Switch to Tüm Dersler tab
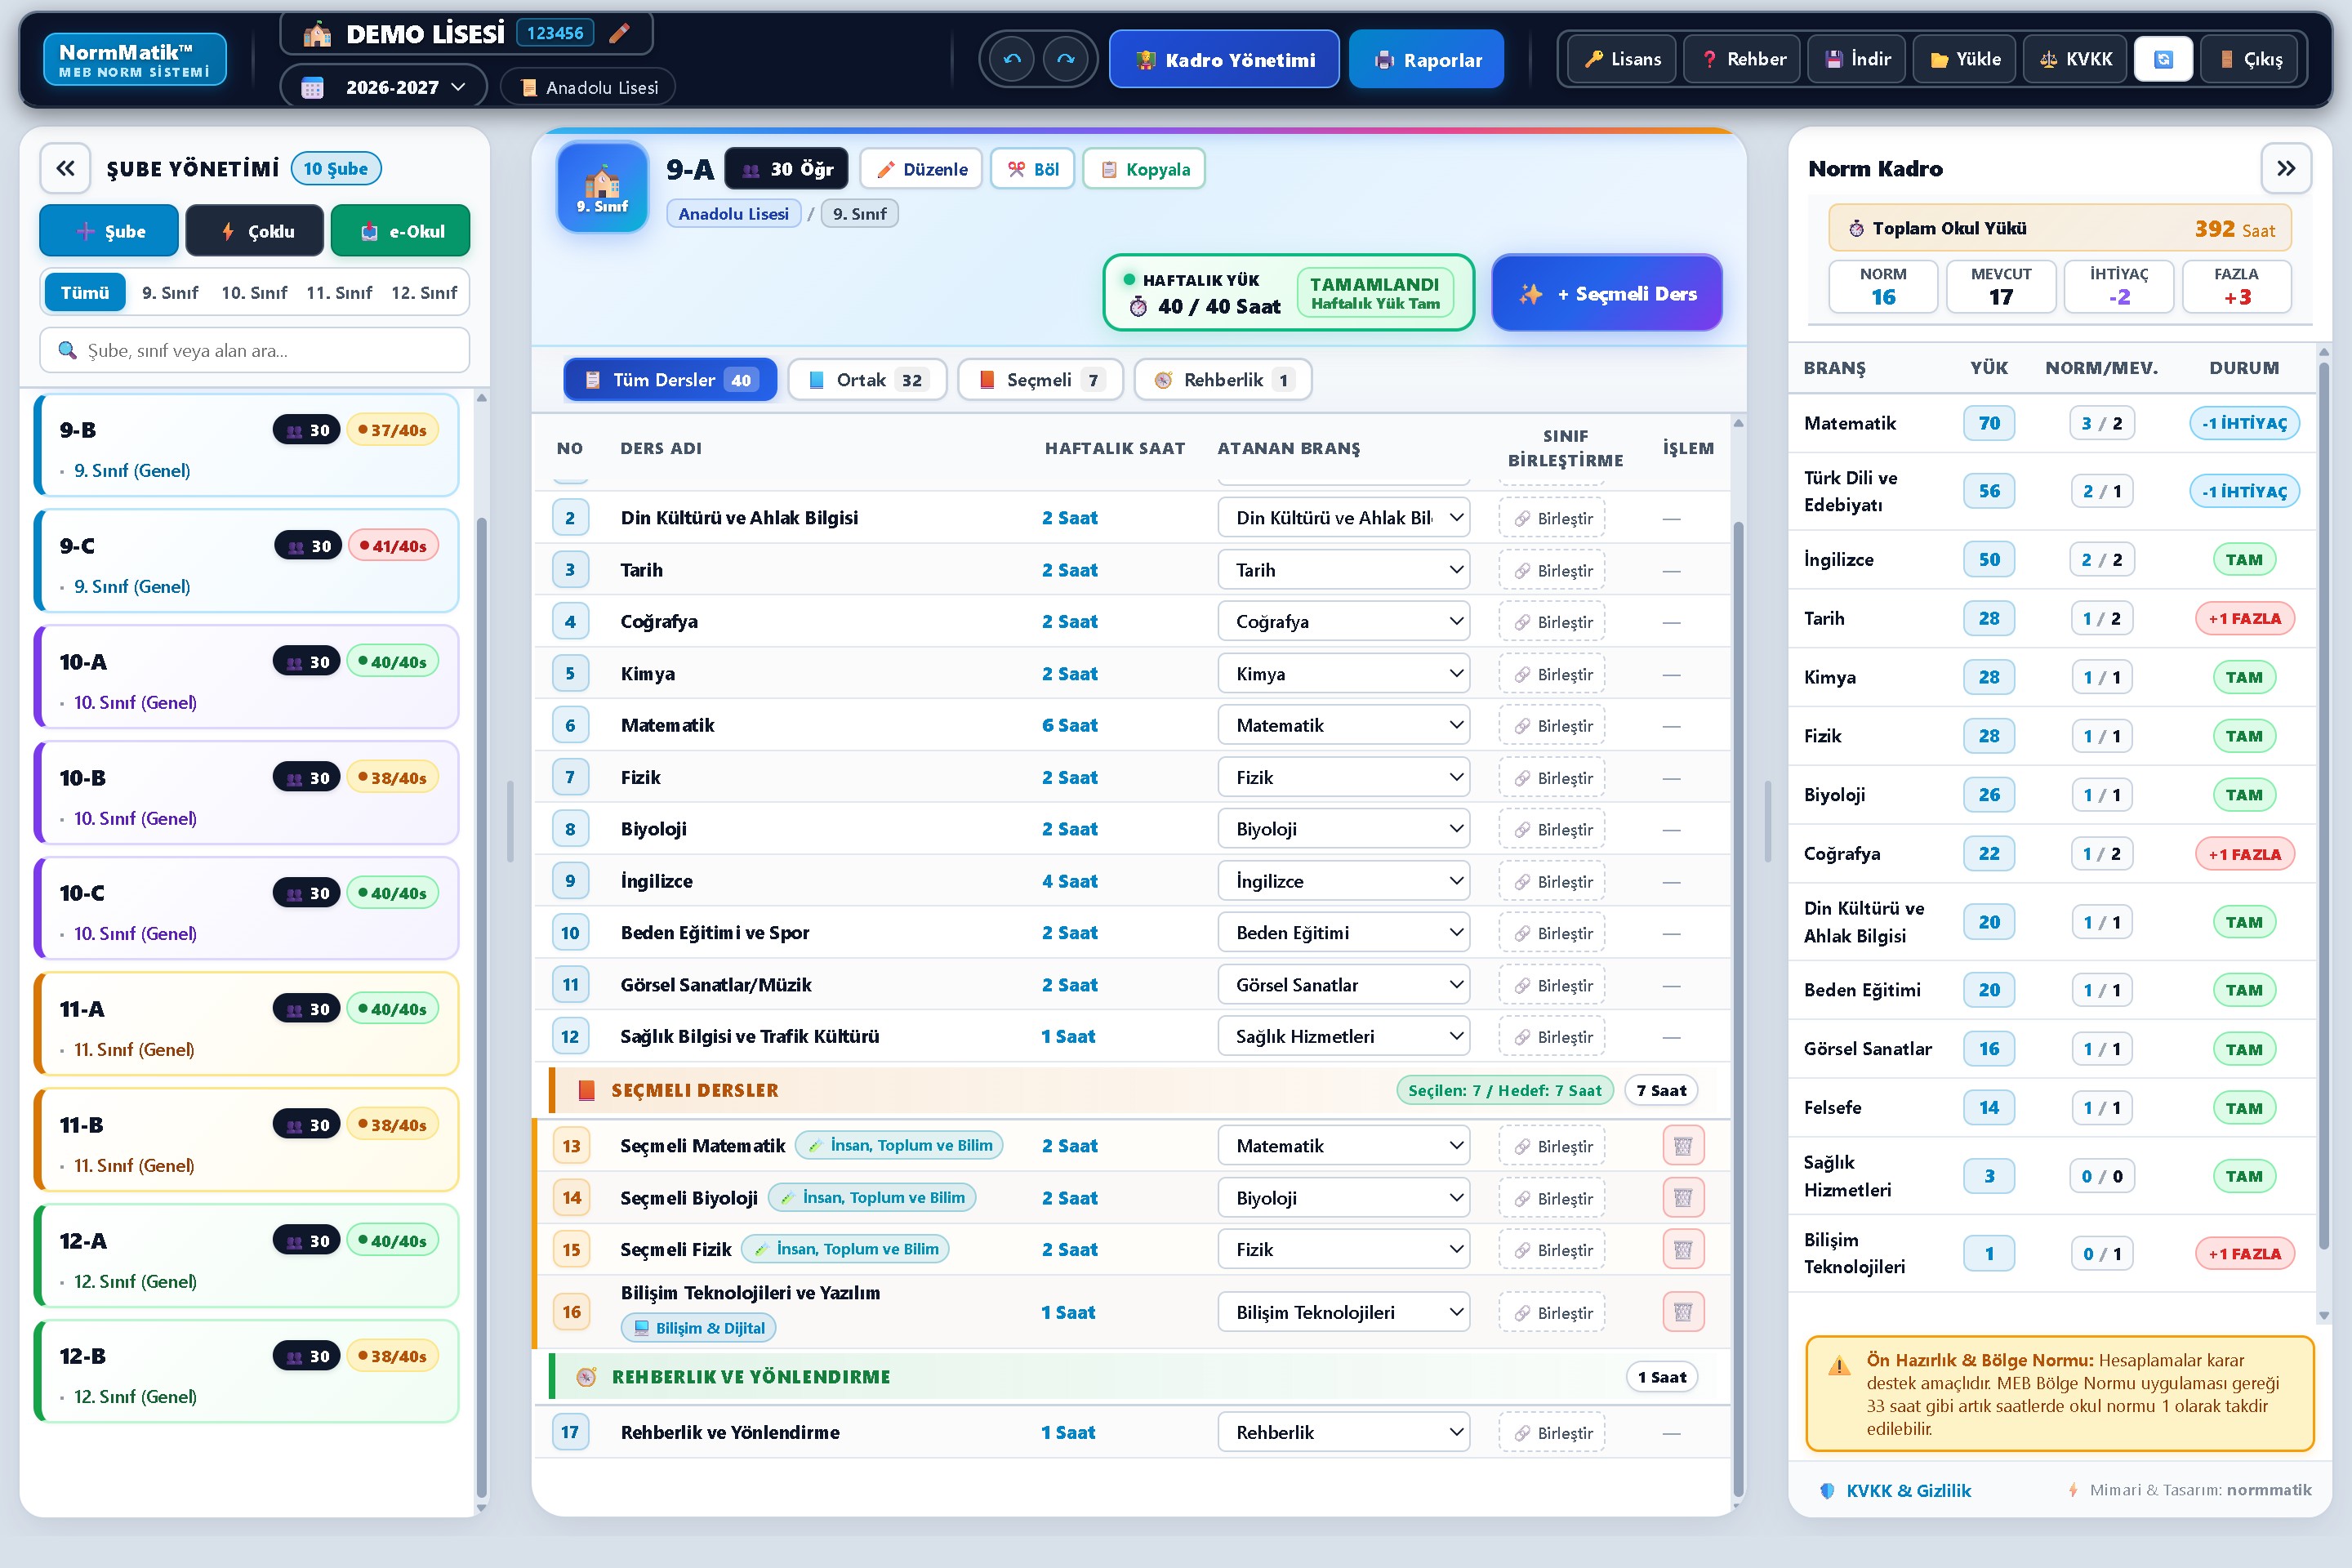This screenshot has height=1568, width=2352. (x=670, y=380)
